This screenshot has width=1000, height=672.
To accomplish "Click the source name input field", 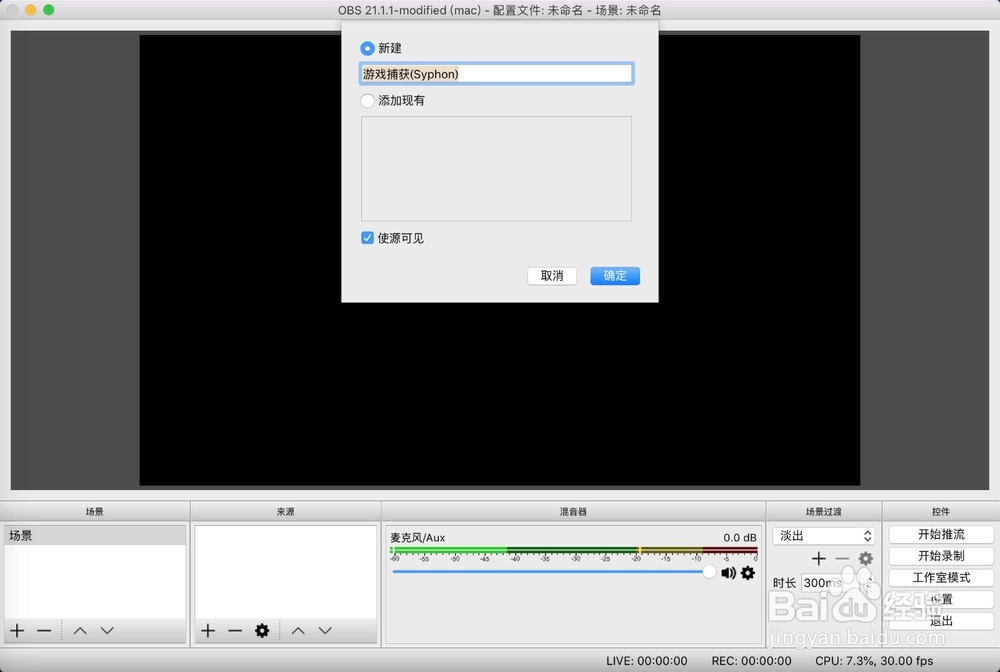I will [x=497, y=74].
